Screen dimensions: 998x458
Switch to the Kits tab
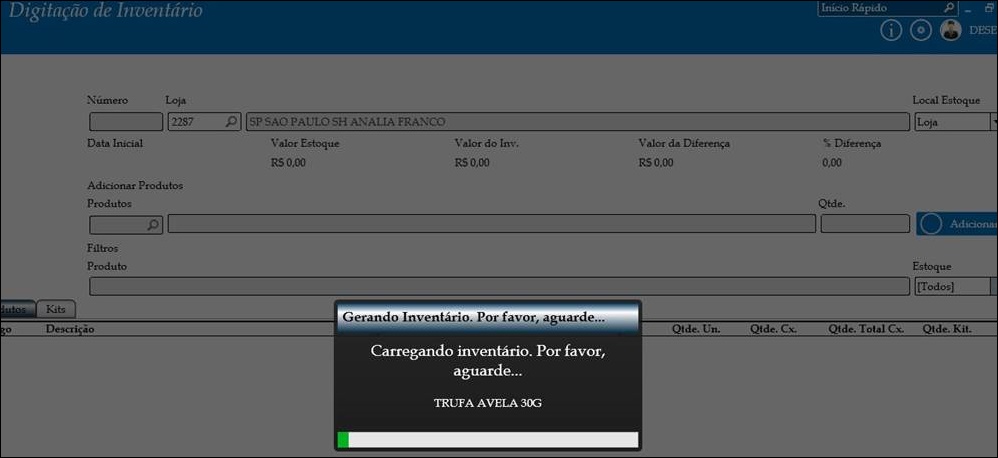click(56, 309)
